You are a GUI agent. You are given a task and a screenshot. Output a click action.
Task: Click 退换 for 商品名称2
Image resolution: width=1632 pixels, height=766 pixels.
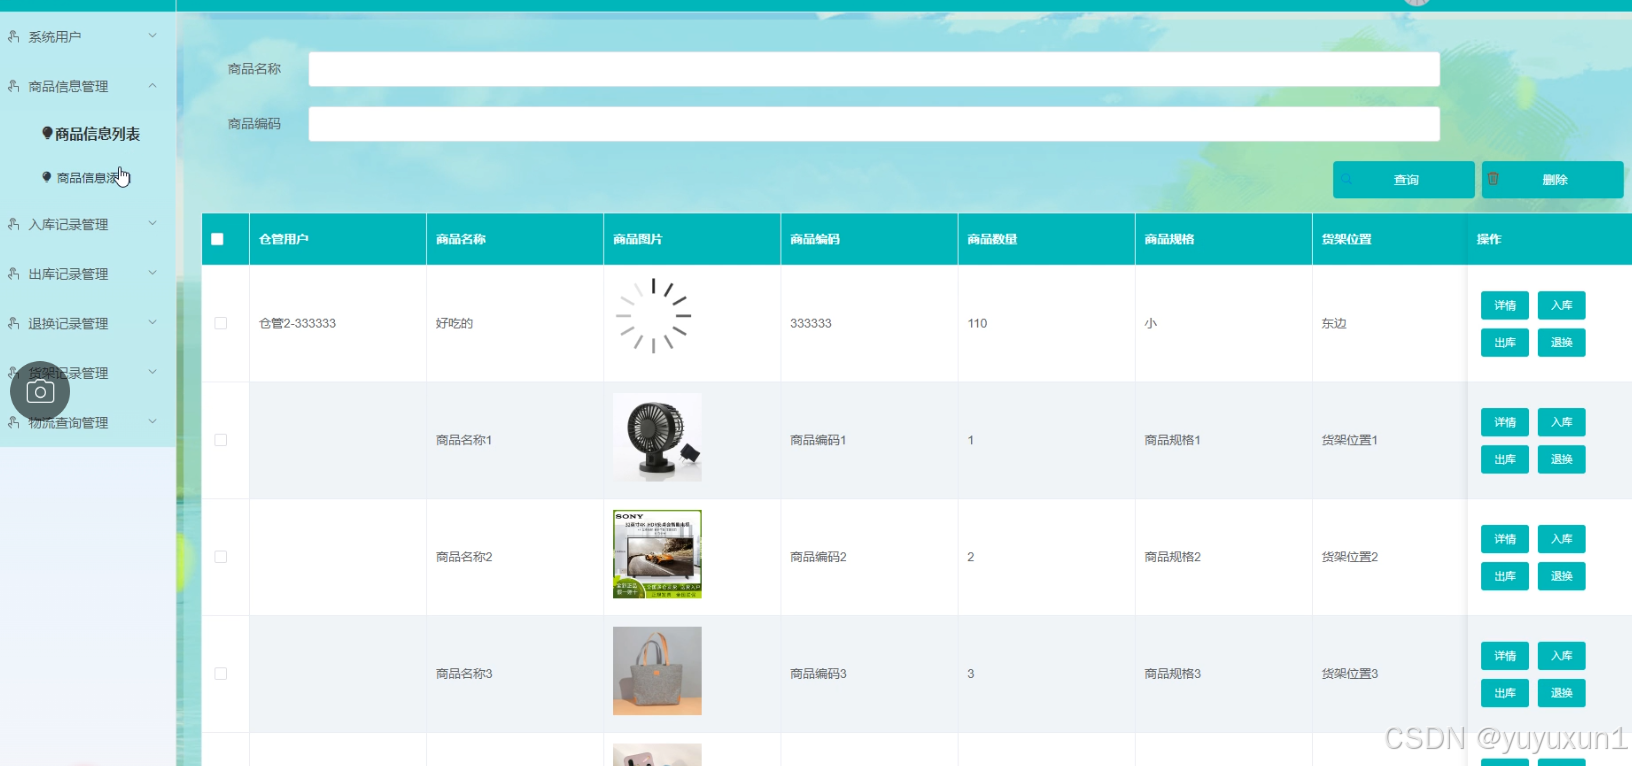pyautogui.click(x=1561, y=577)
